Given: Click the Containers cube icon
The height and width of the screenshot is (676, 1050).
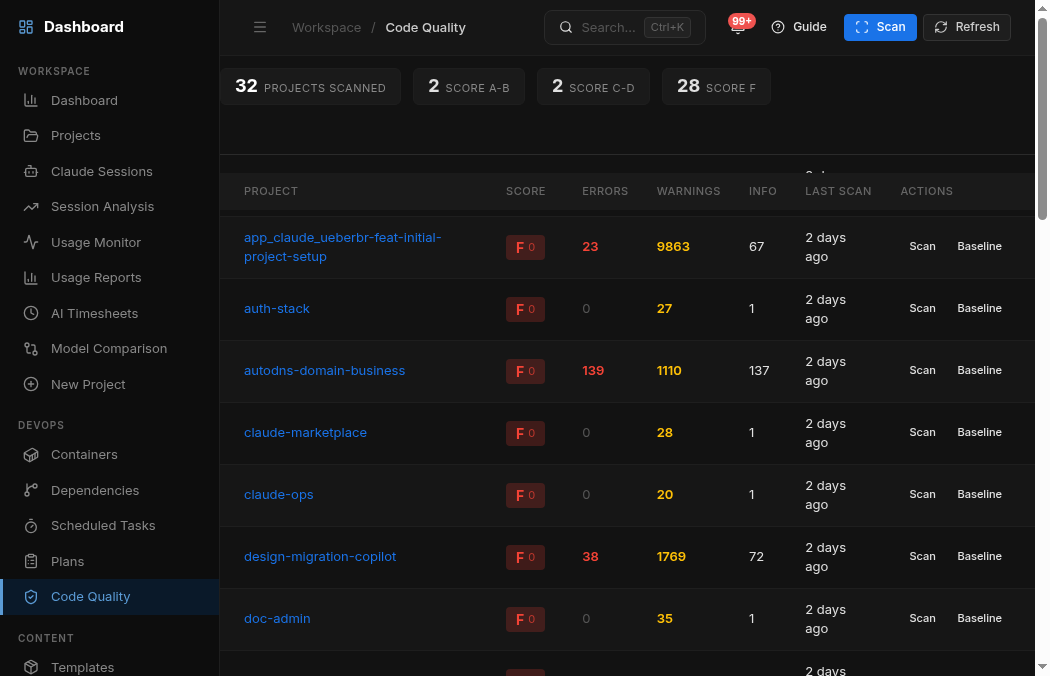Looking at the screenshot, I should point(31,455).
